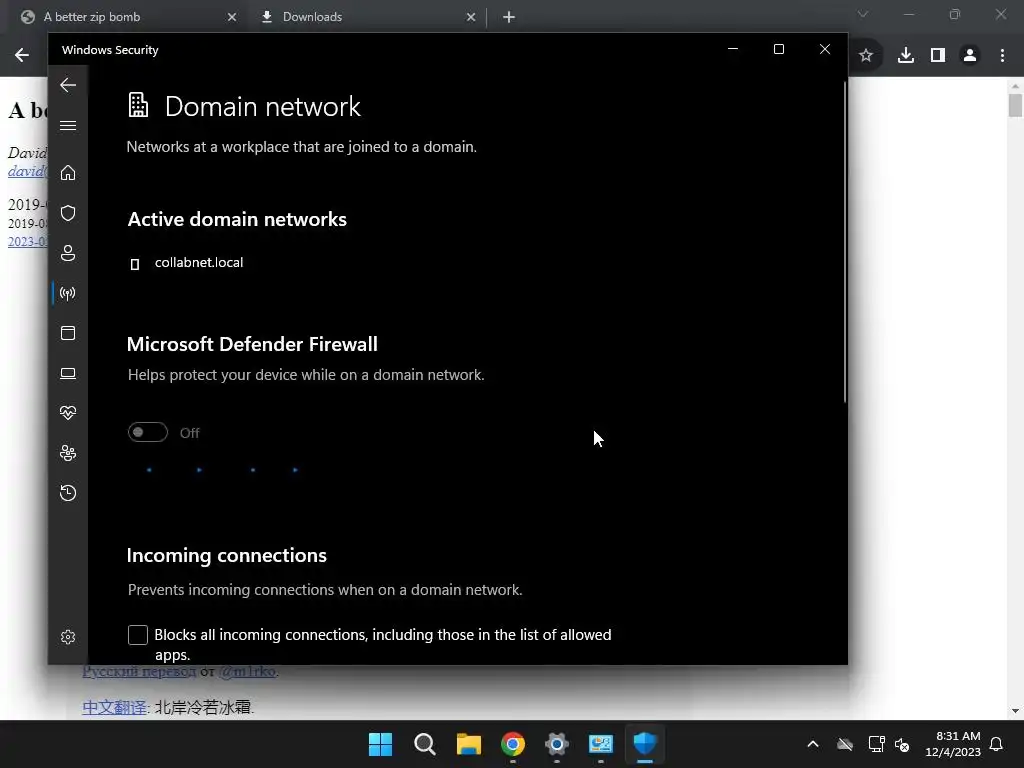1024x768 pixels.
Task: Open File Explorer from taskbar
Action: [469, 744]
